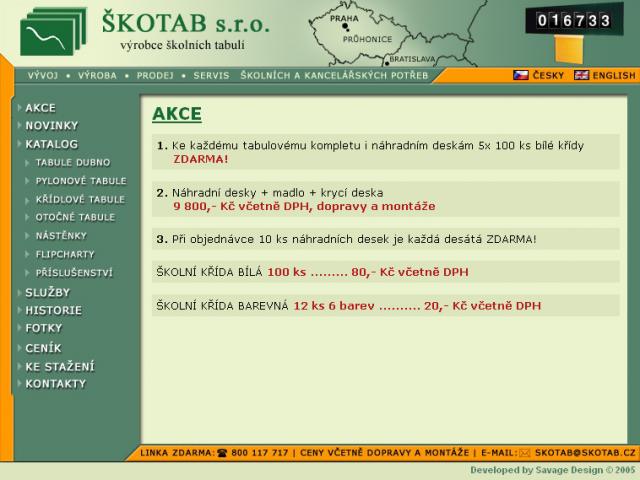Open the HISTORIE menu item
Image resolution: width=640 pixels, height=480 pixels.
coord(53,311)
